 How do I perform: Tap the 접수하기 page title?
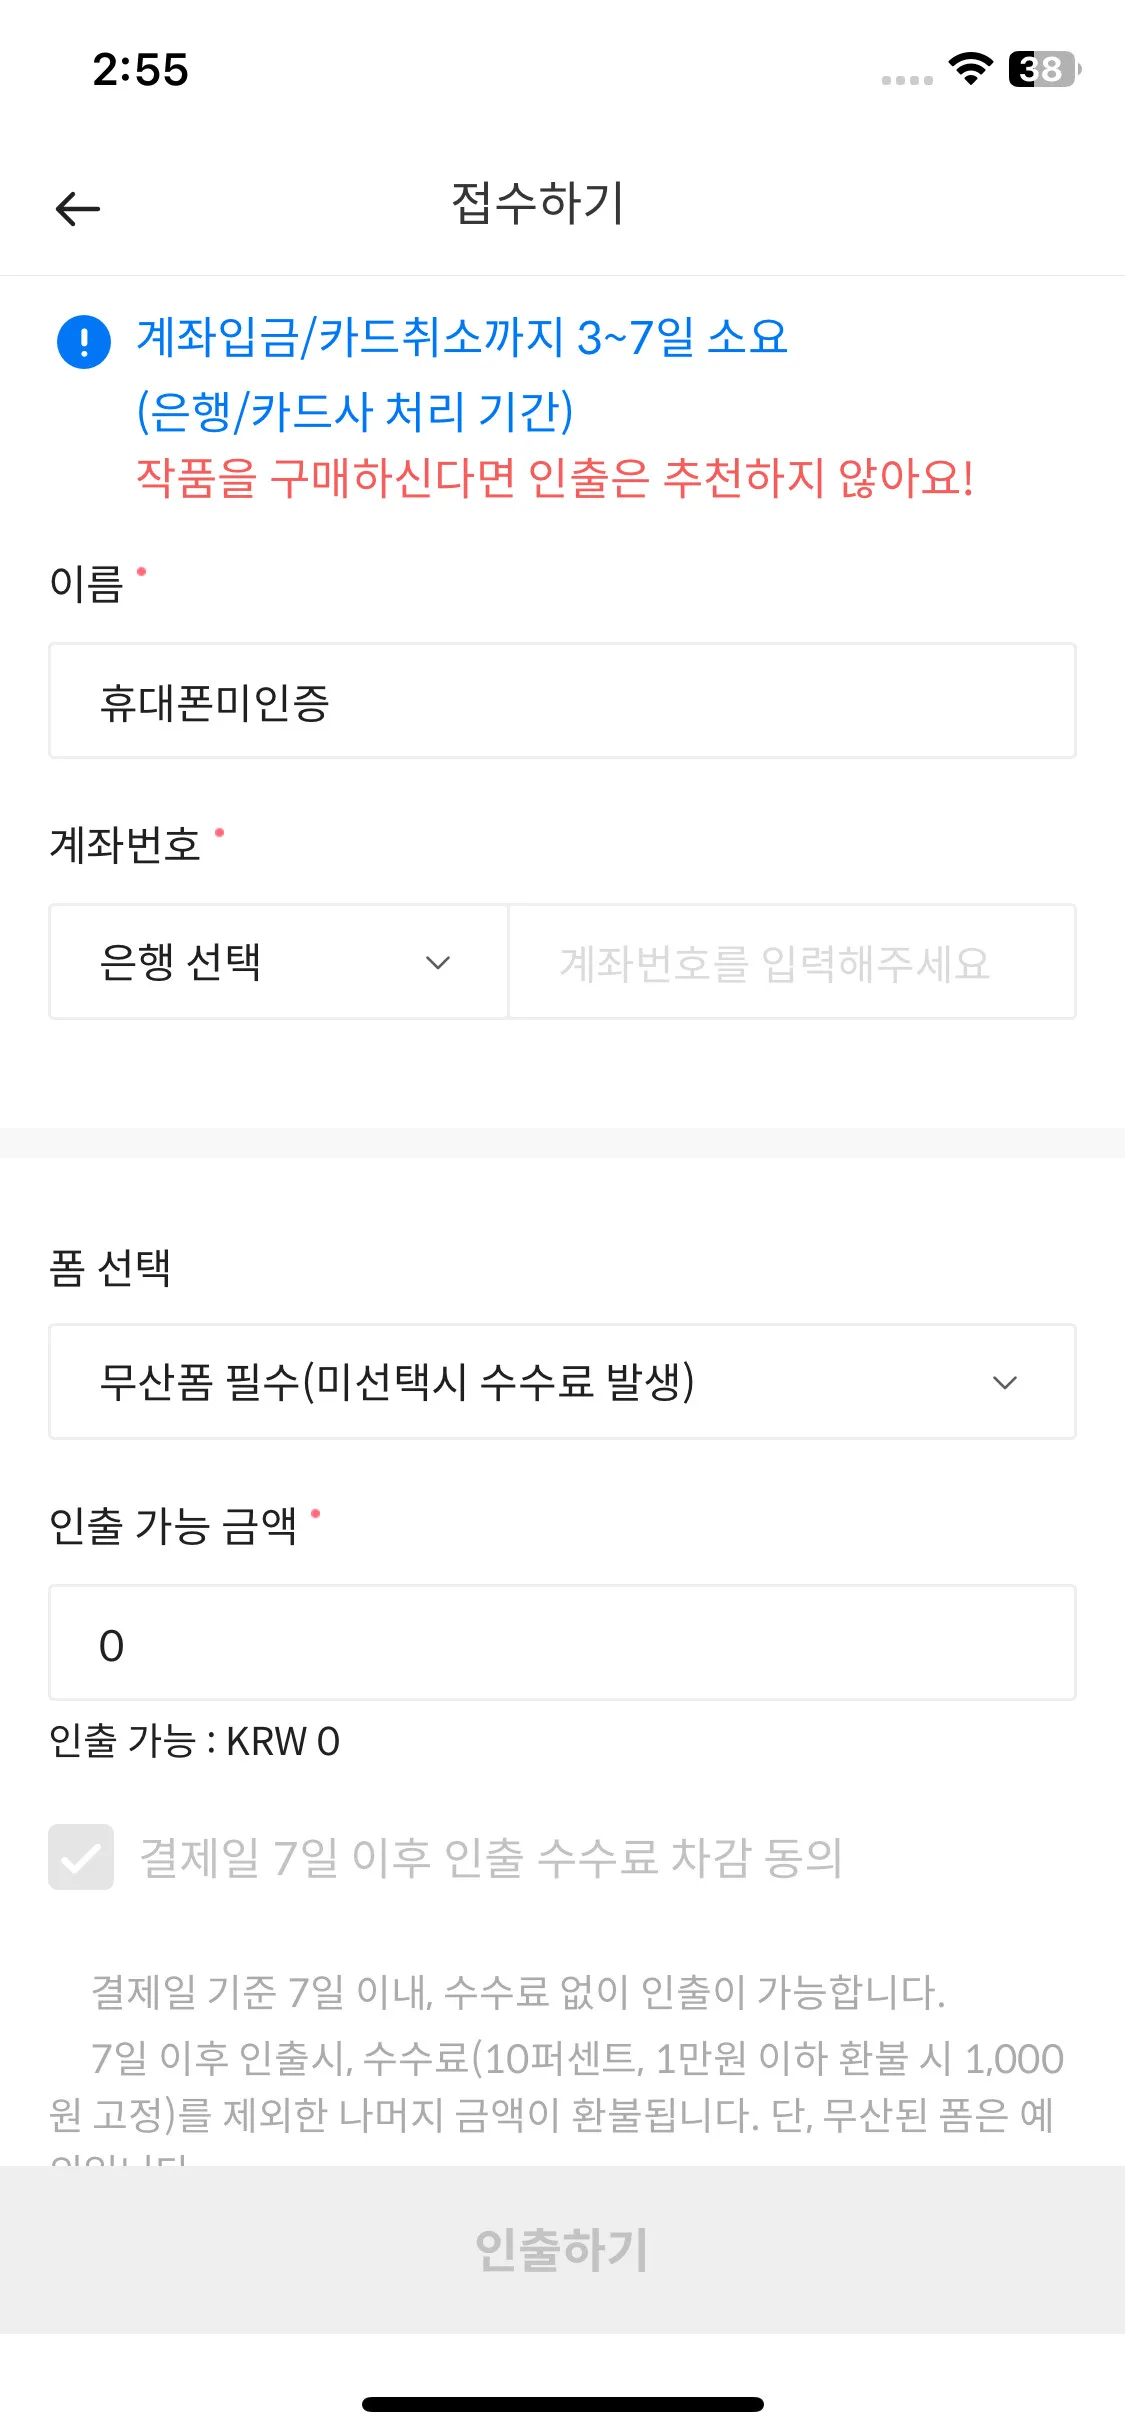[x=538, y=204]
